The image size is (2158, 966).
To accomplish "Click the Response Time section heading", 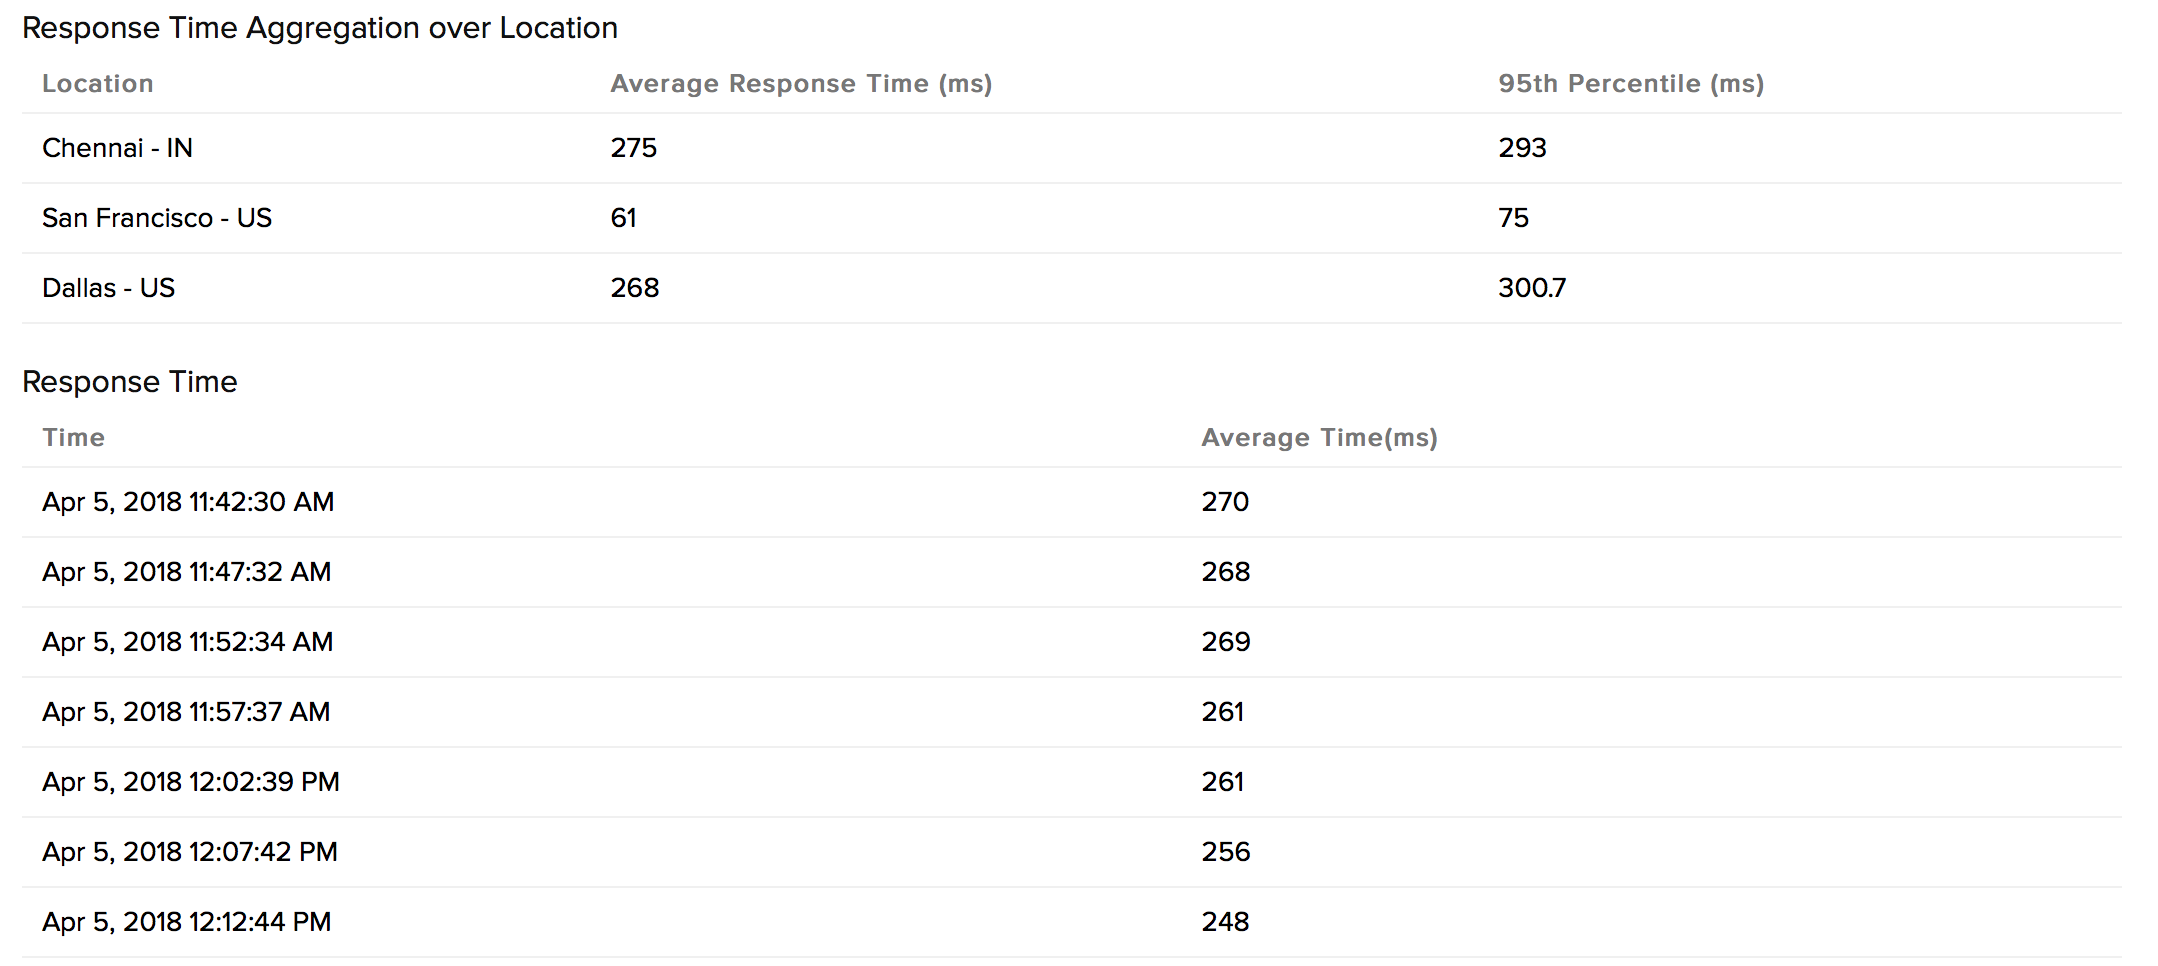I will (130, 382).
